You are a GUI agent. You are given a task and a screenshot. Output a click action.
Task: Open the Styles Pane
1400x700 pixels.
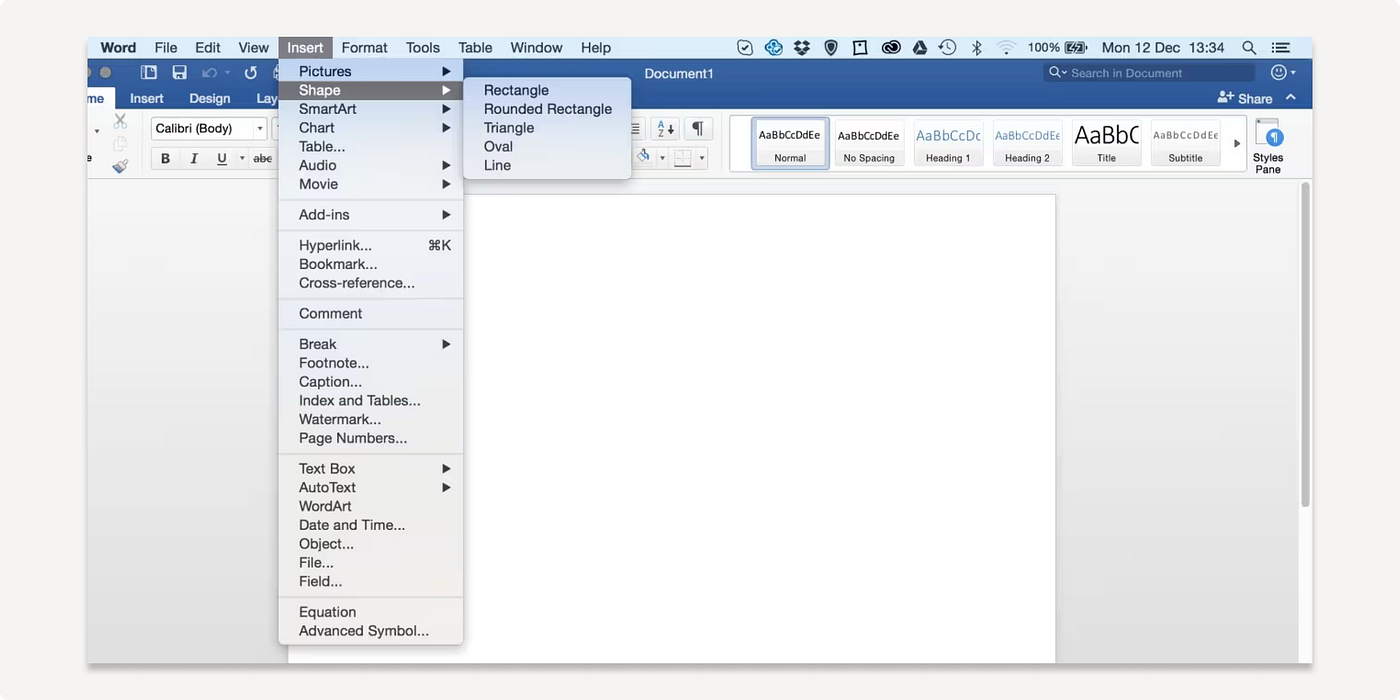(x=1268, y=146)
